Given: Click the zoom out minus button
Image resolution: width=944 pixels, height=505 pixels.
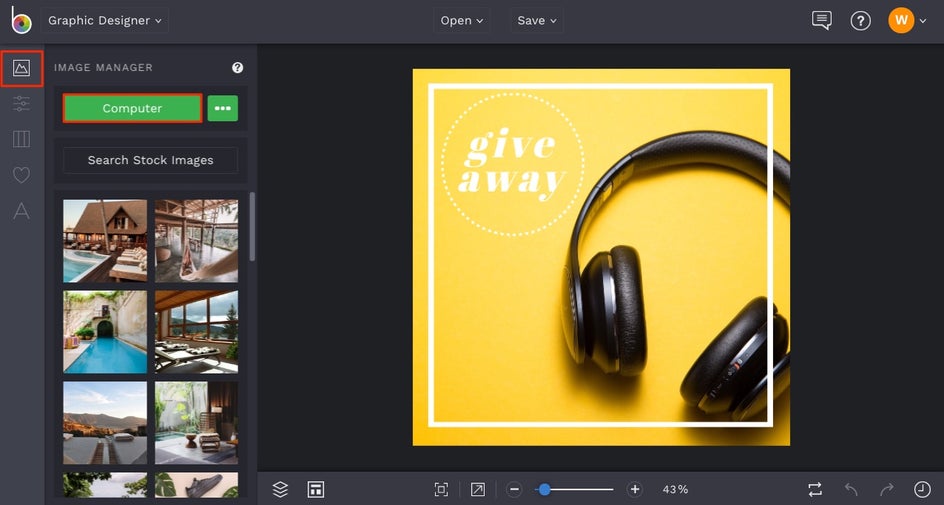Looking at the screenshot, I should tap(514, 489).
